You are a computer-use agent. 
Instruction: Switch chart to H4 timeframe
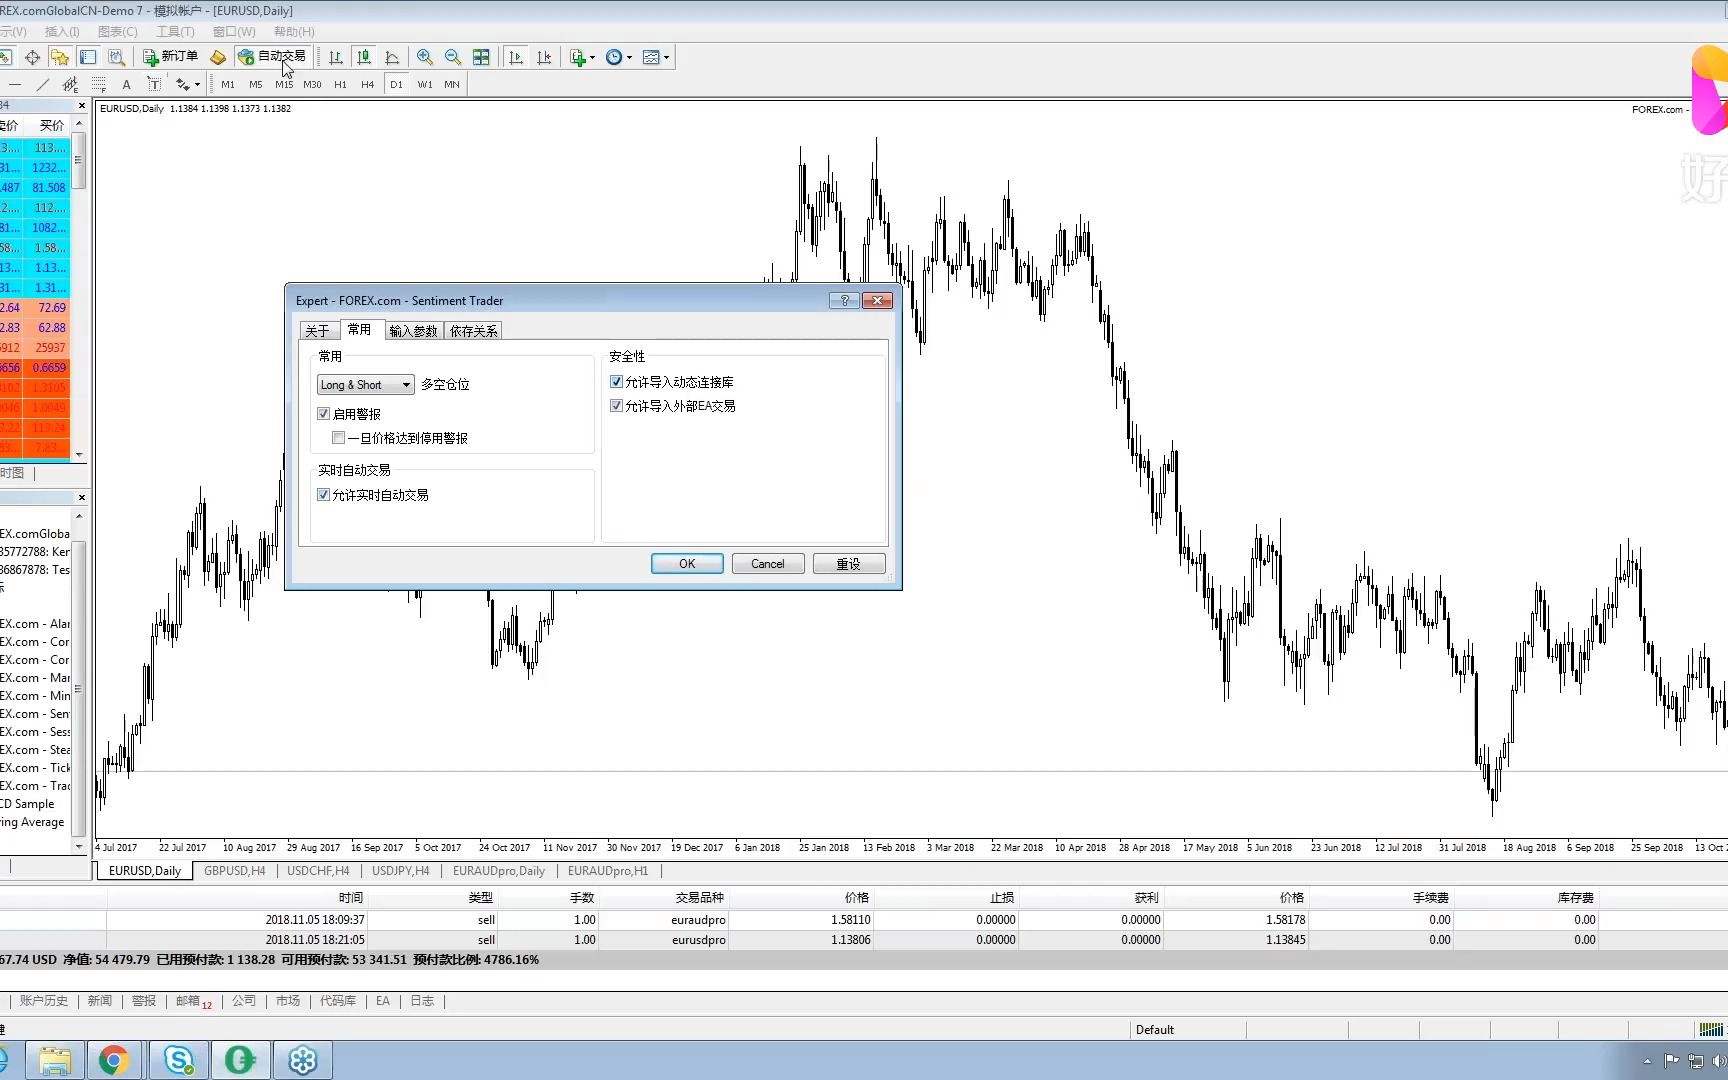(368, 84)
